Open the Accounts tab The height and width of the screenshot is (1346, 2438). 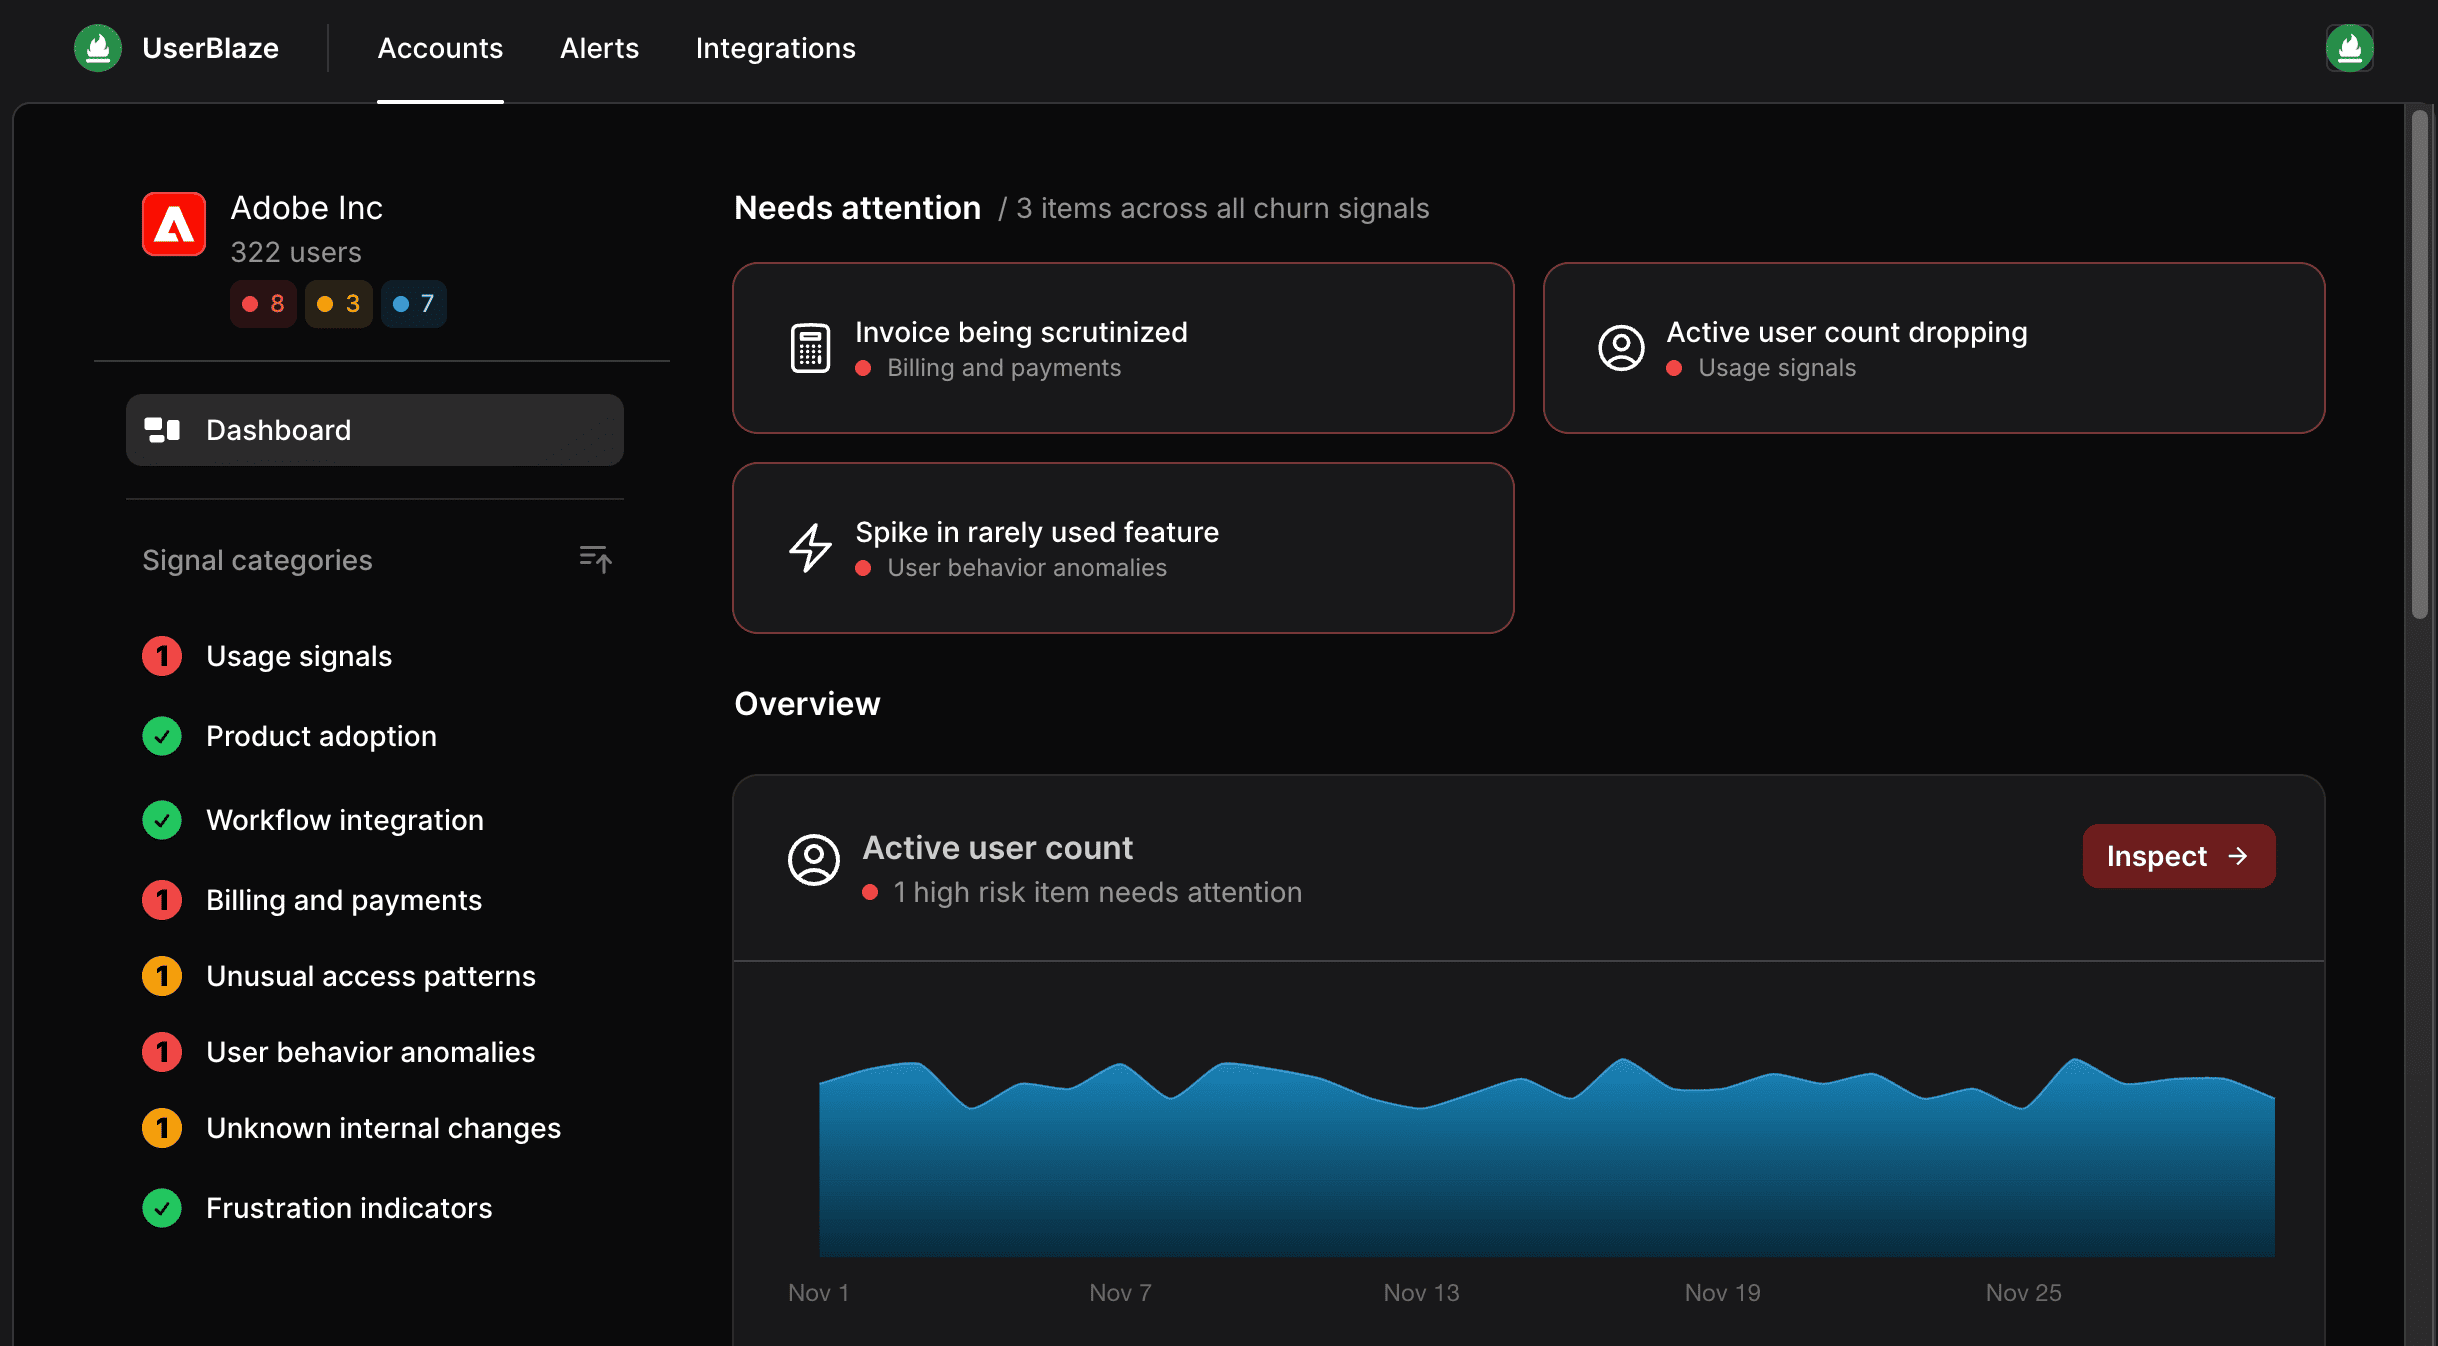(440, 48)
